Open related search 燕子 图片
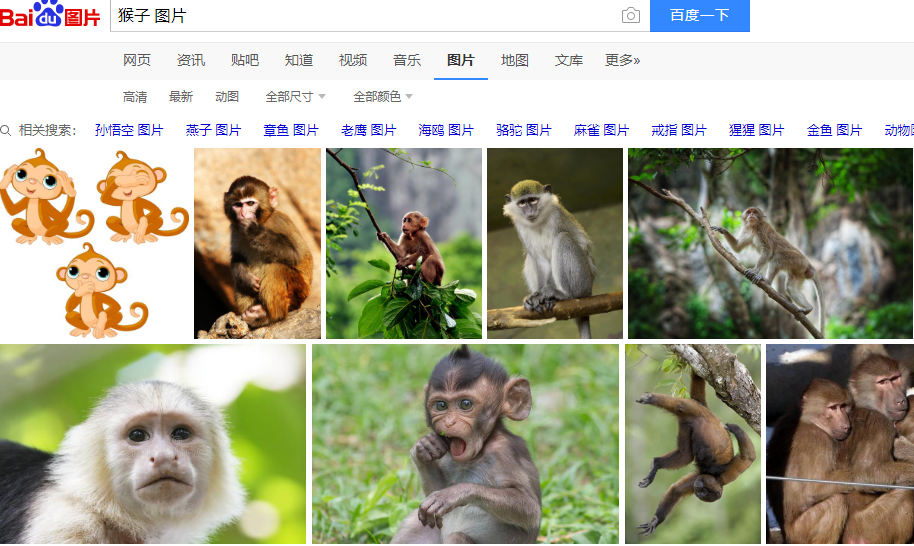914x546 pixels. click(x=213, y=131)
